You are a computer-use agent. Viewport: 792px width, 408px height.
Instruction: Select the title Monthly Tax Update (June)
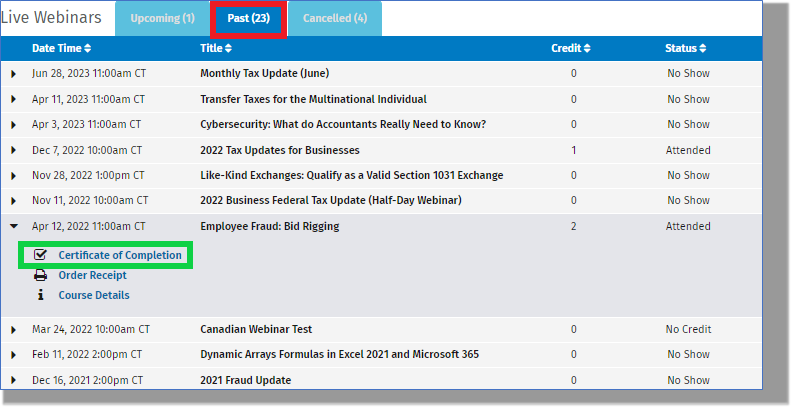(265, 73)
